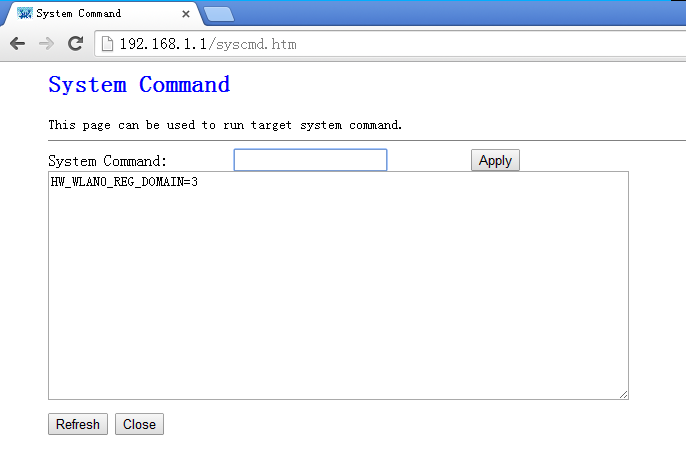Select the System Command browser tab
The image size is (686, 459).
tap(103, 14)
